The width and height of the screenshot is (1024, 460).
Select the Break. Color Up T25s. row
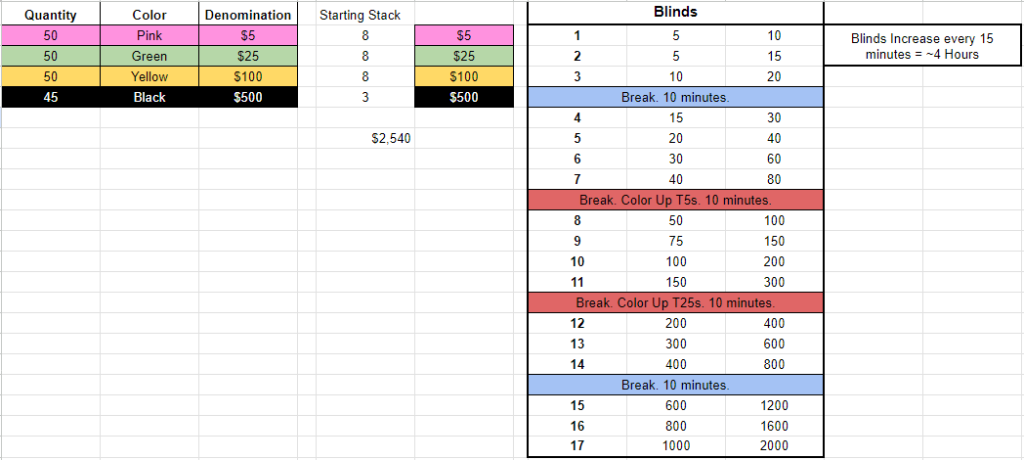pos(675,303)
